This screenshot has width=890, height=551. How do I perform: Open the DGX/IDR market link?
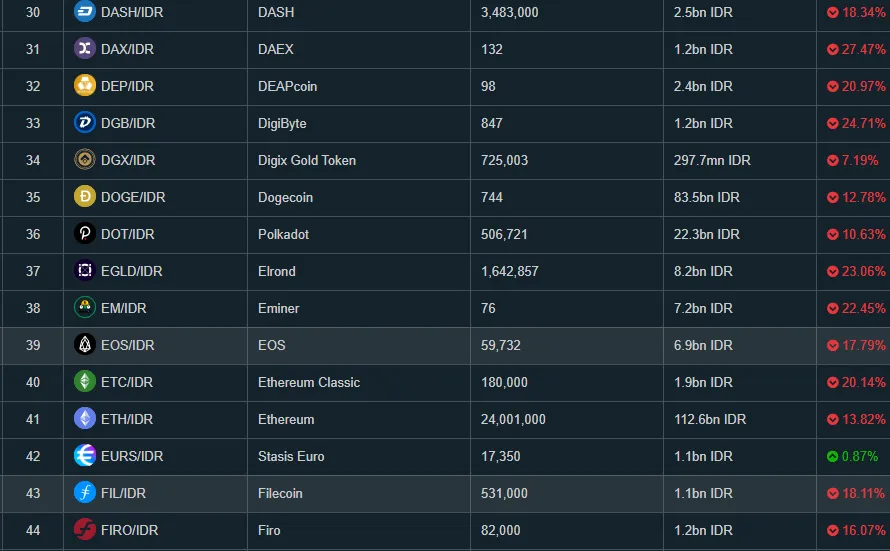tap(128, 161)
